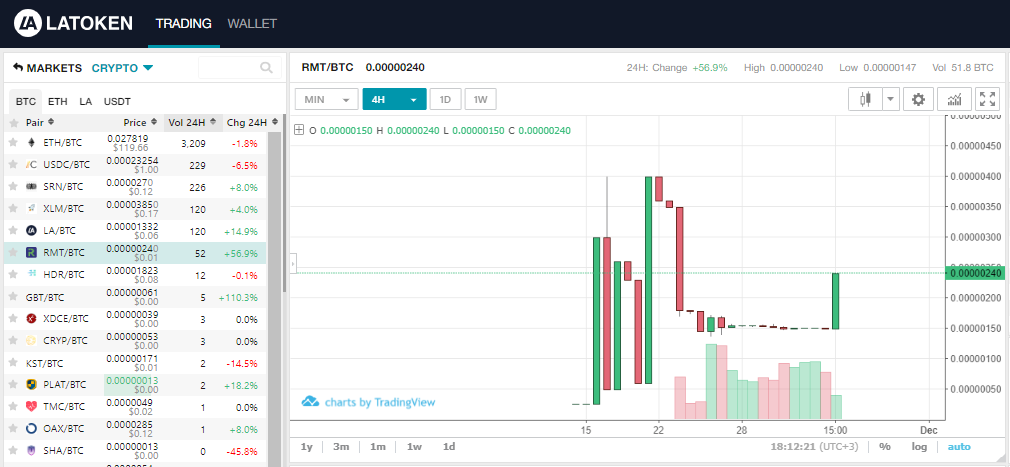Click the candlestick chart style icon

[865, 99]
